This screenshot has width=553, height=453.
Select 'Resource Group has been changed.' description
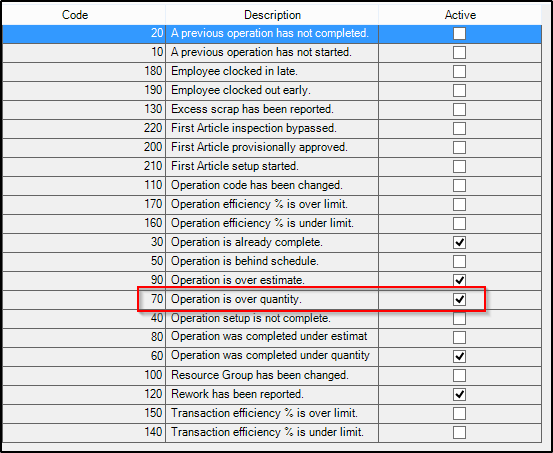(x=260, y=375)
